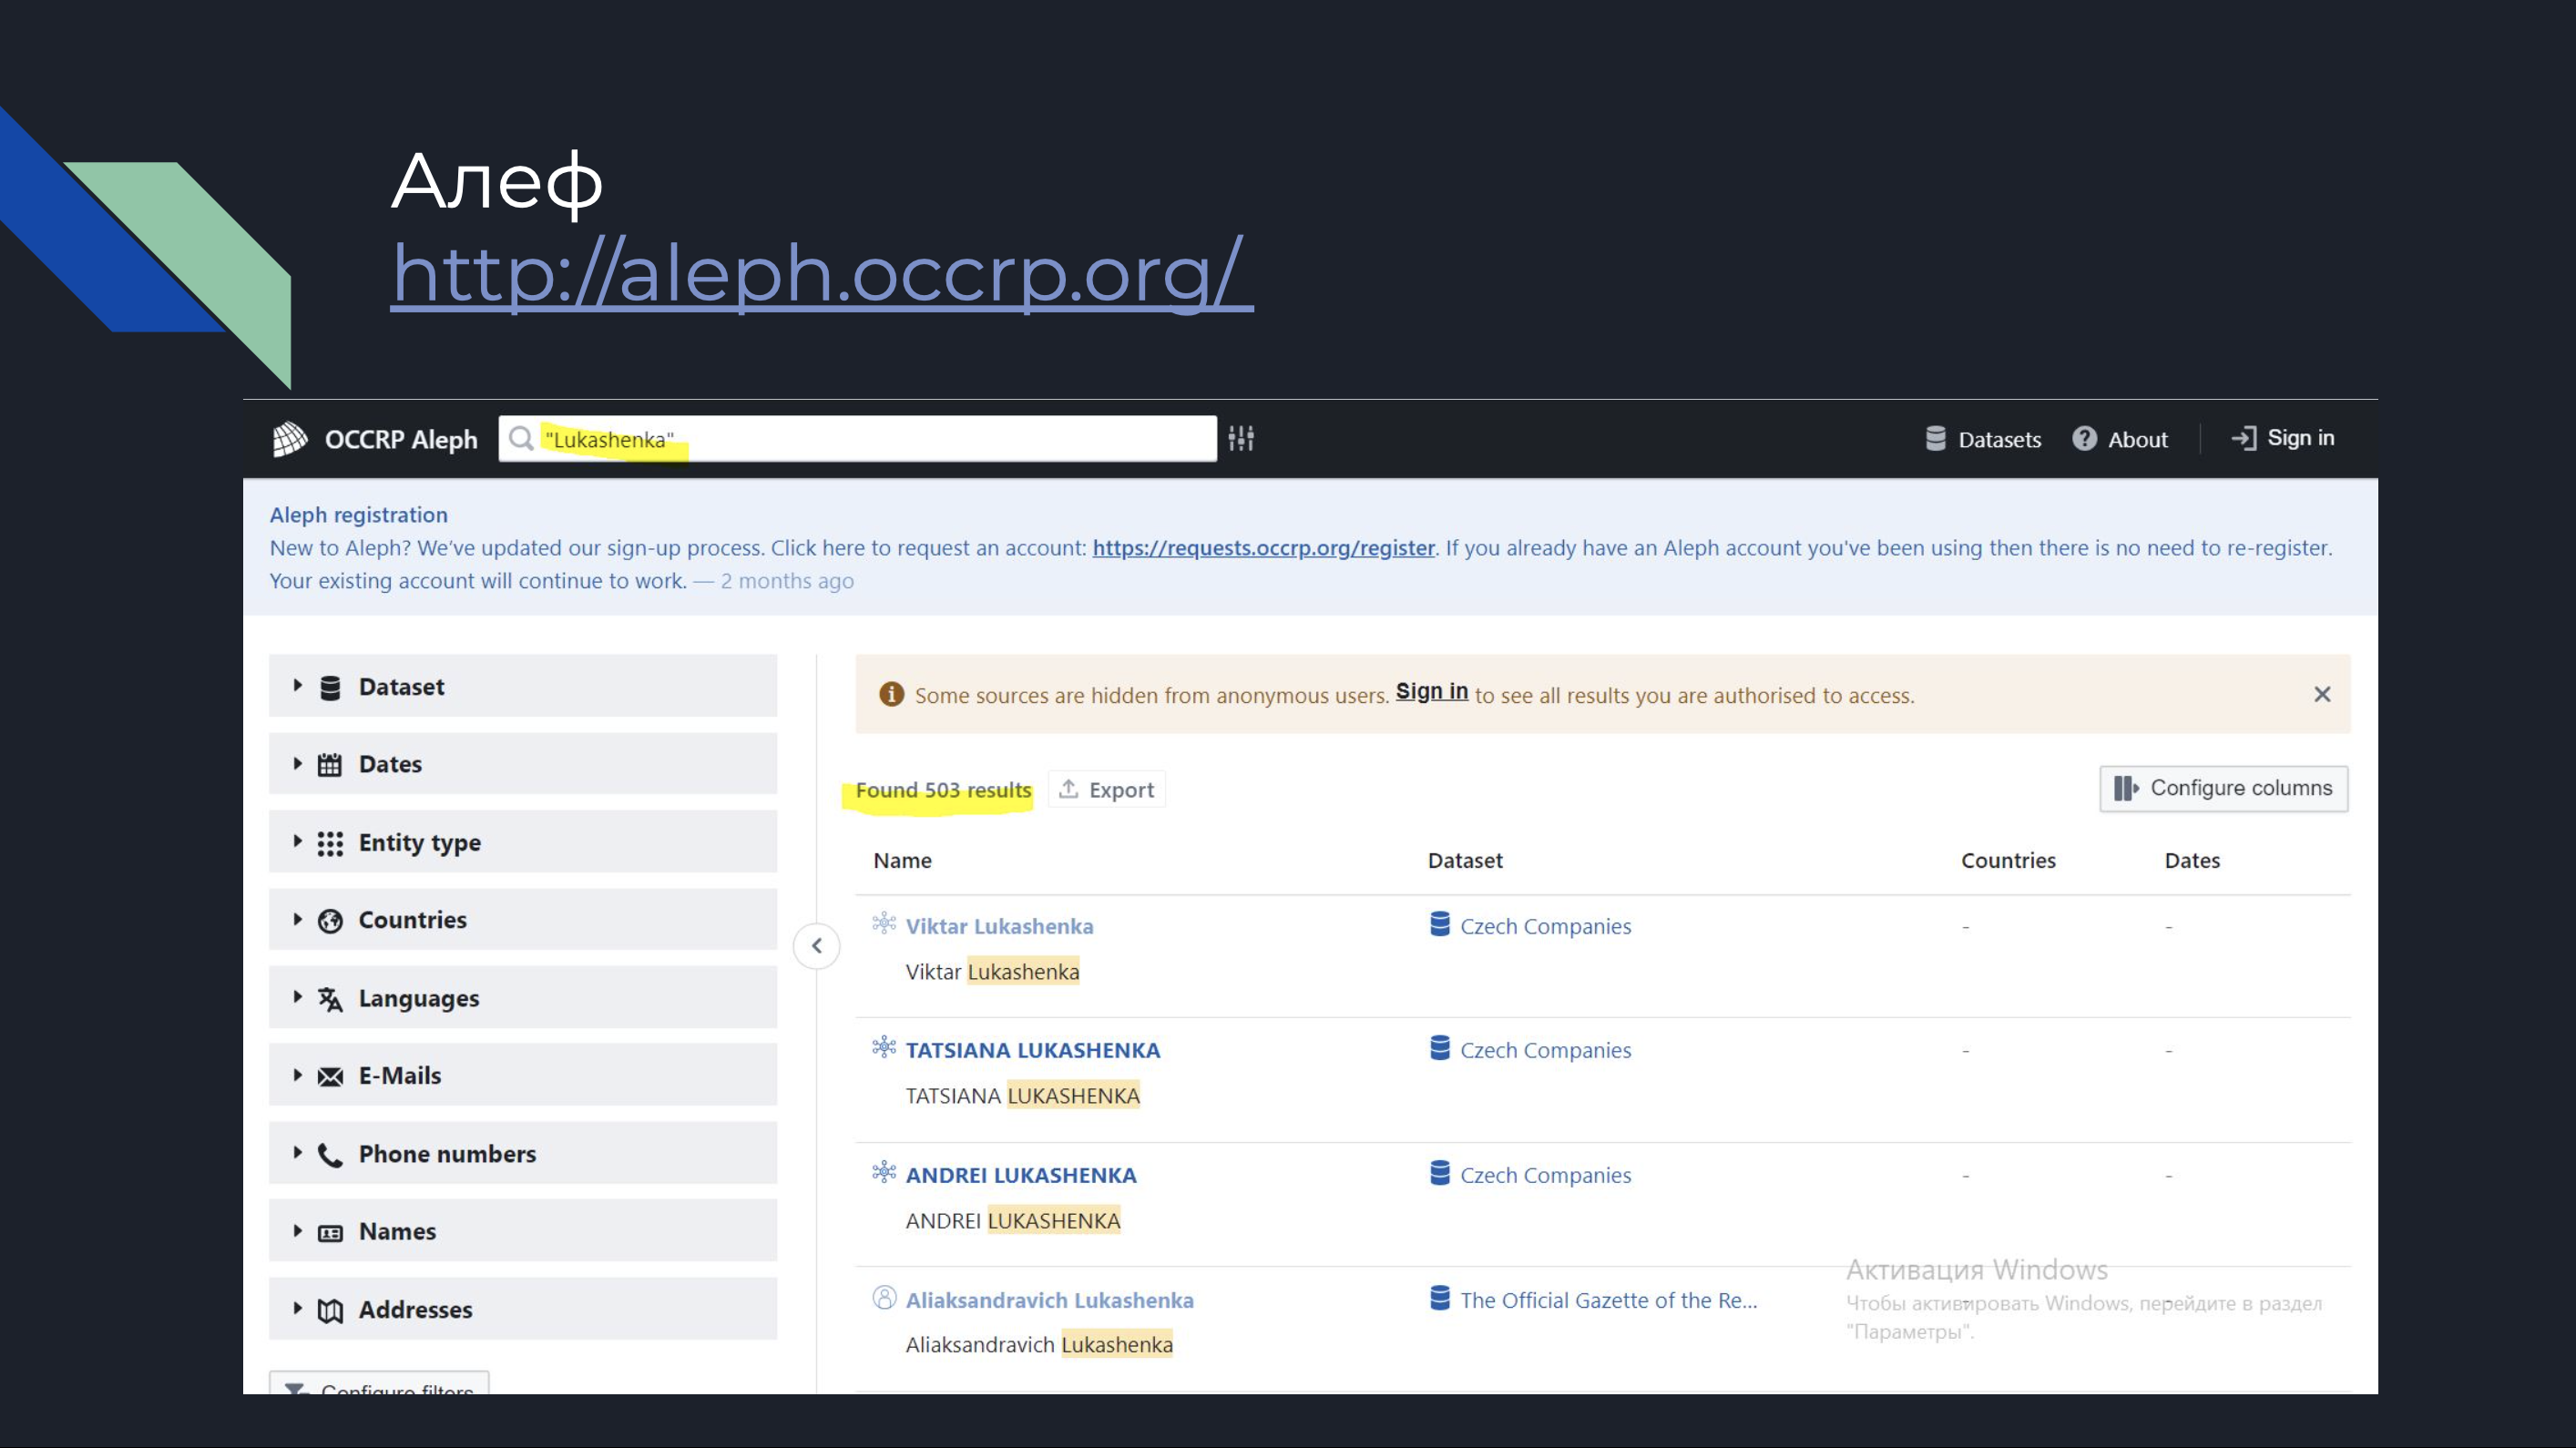This screenshot has width=2576, height=1448.
Task: Click the Export upload icon
Action: [x=1068, y=789]
